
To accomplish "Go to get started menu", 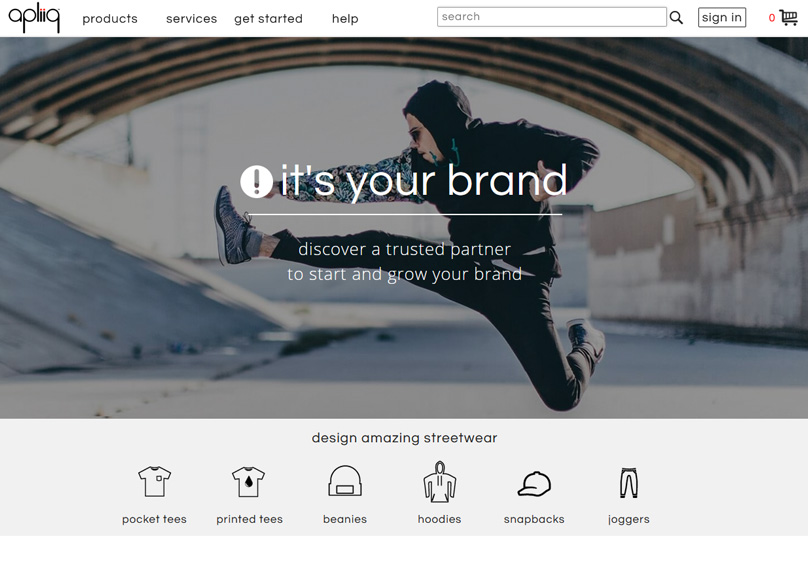I will pos(268,19).
